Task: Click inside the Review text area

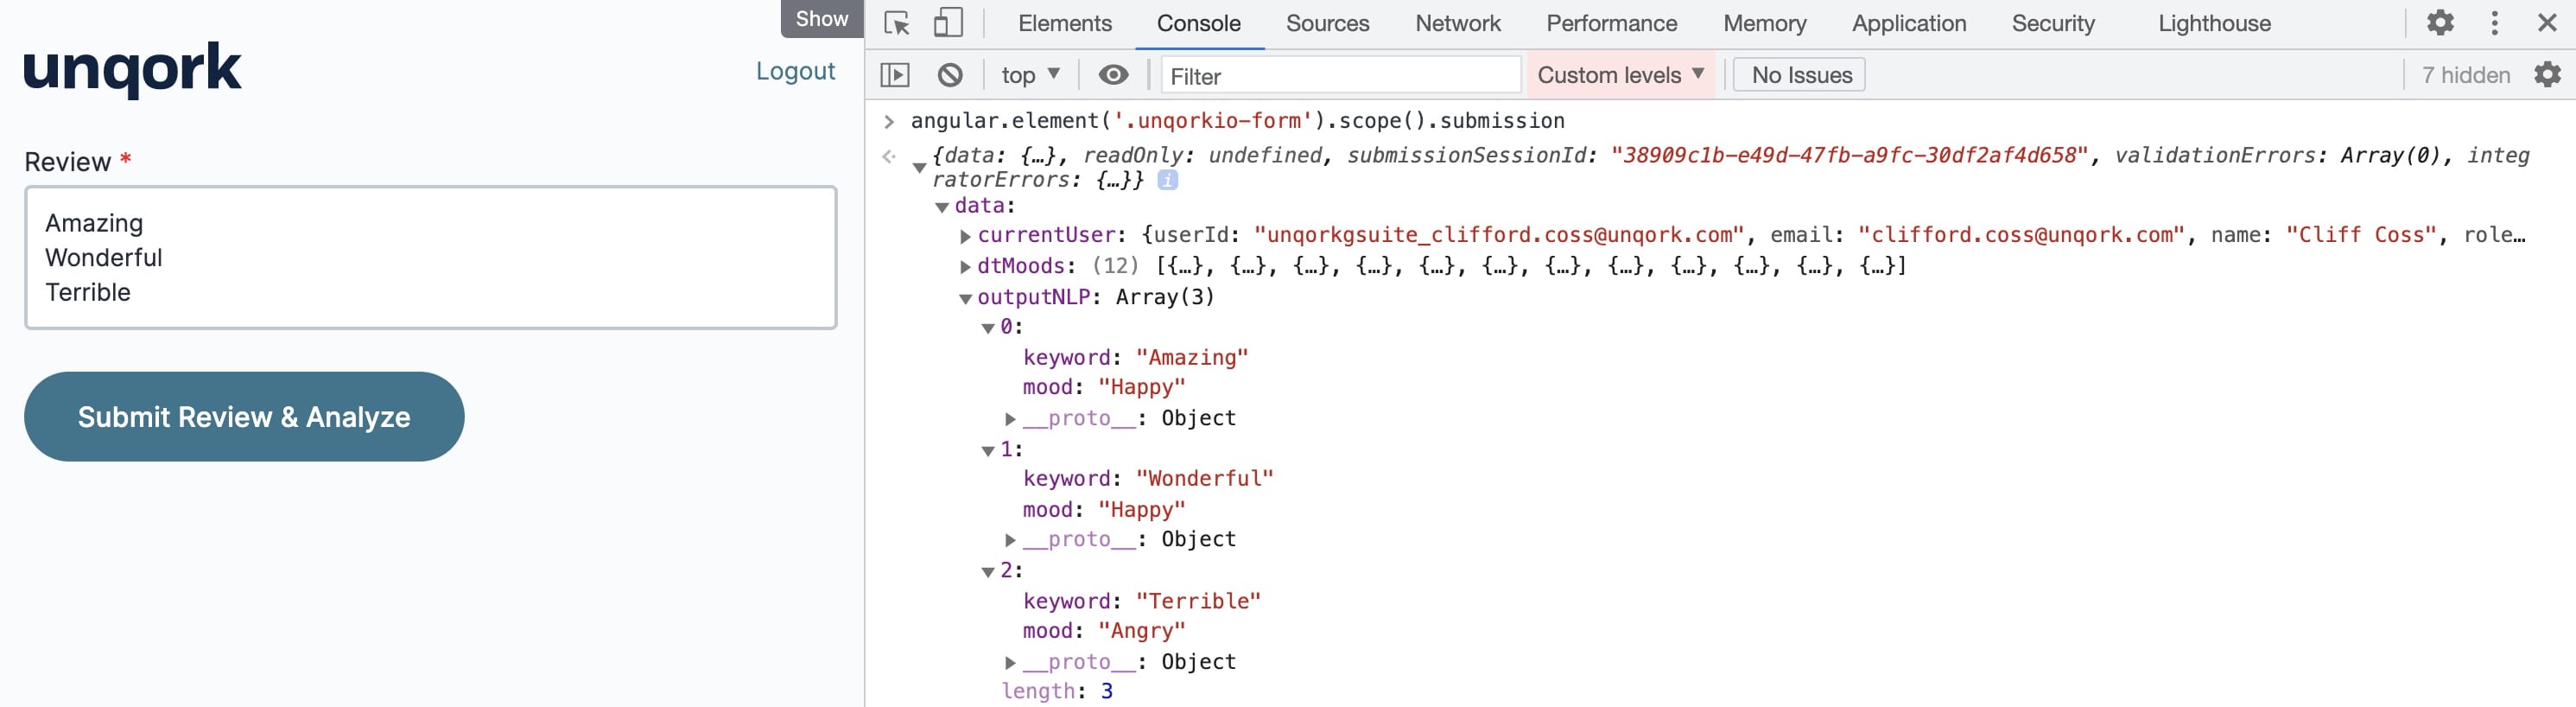Action: point(430,257)
